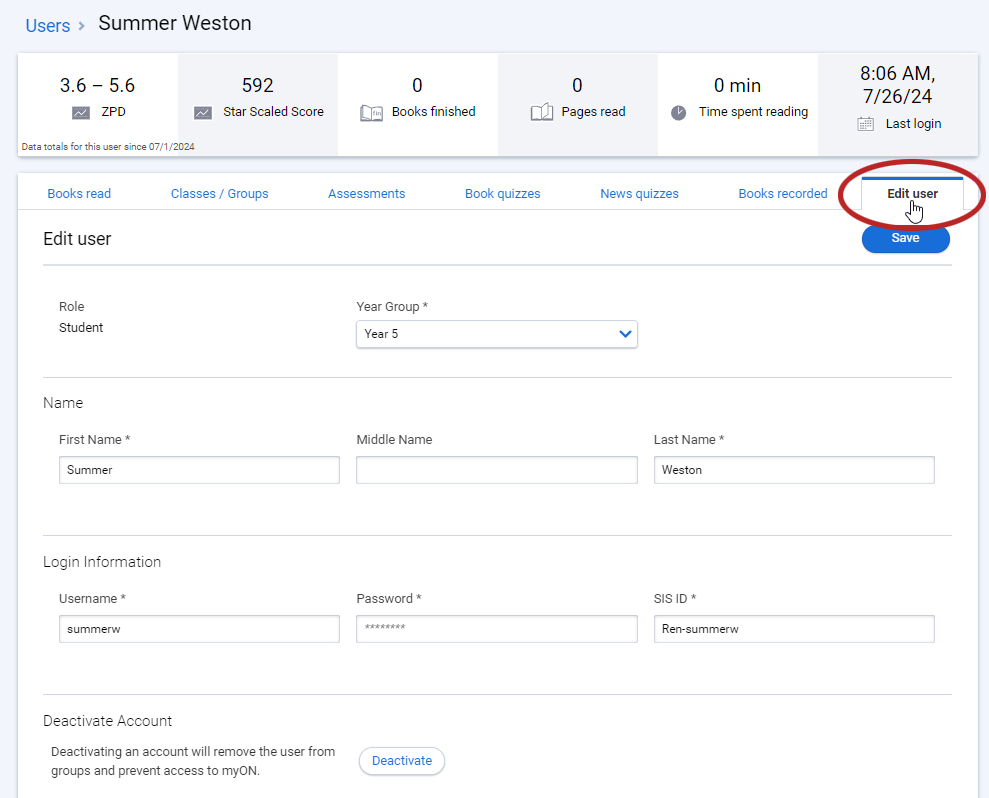The width and height of the screenshot is (989, 798).
Task: Click the Last Name input field
Action: point(794,470)
